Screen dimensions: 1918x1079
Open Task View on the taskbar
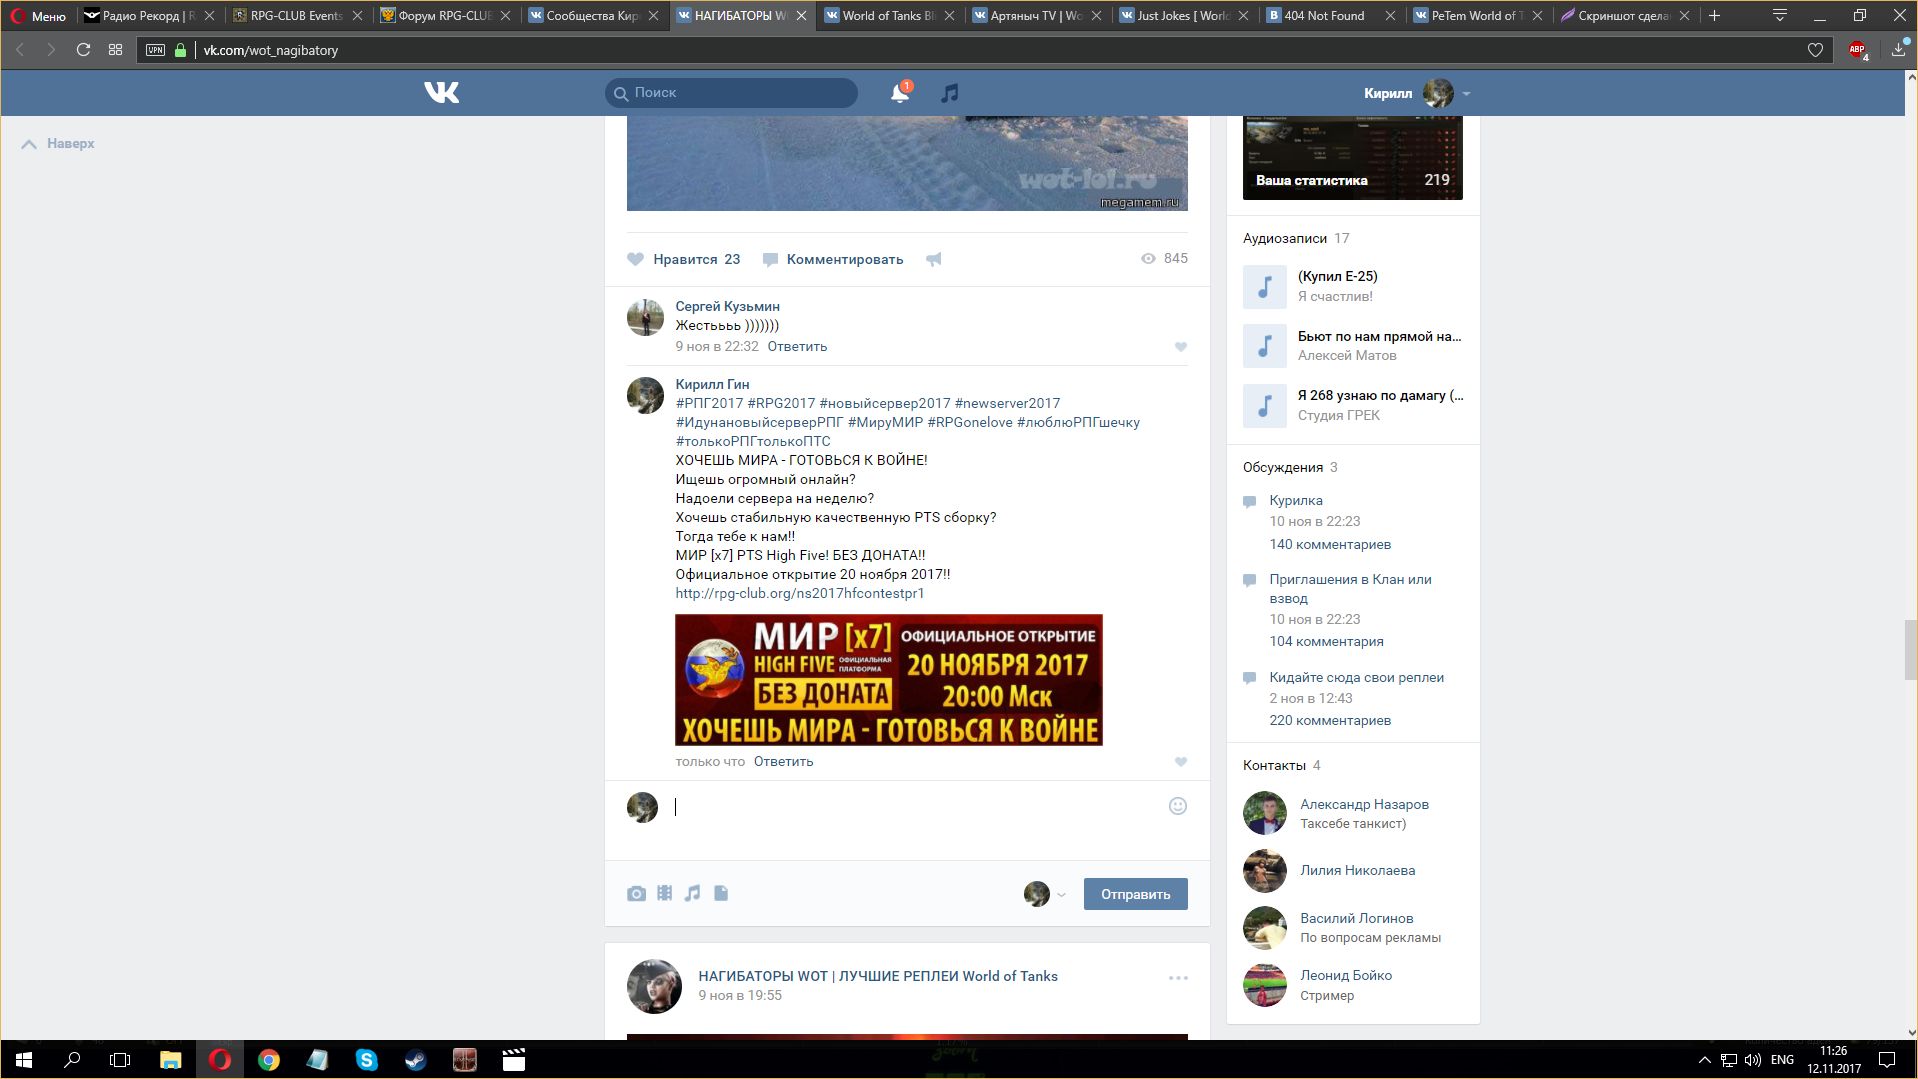coord(120,1060)
